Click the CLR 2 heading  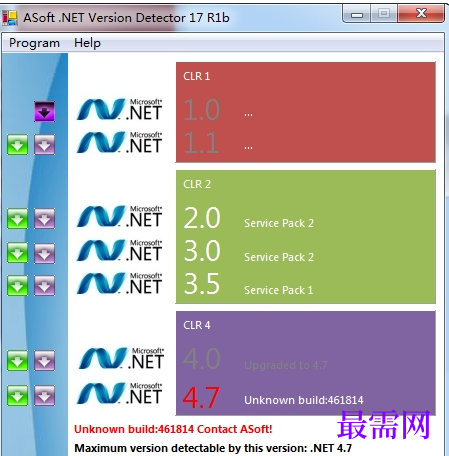tap(197, 184)
